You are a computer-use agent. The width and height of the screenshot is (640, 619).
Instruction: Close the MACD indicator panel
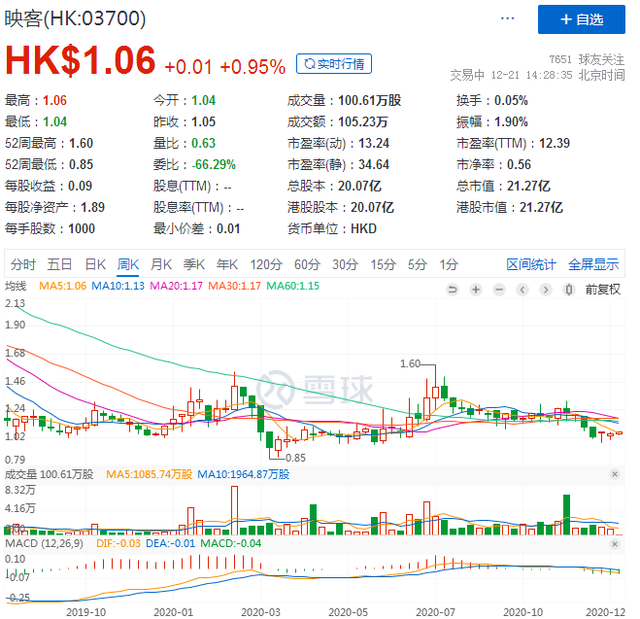point(615,544)
